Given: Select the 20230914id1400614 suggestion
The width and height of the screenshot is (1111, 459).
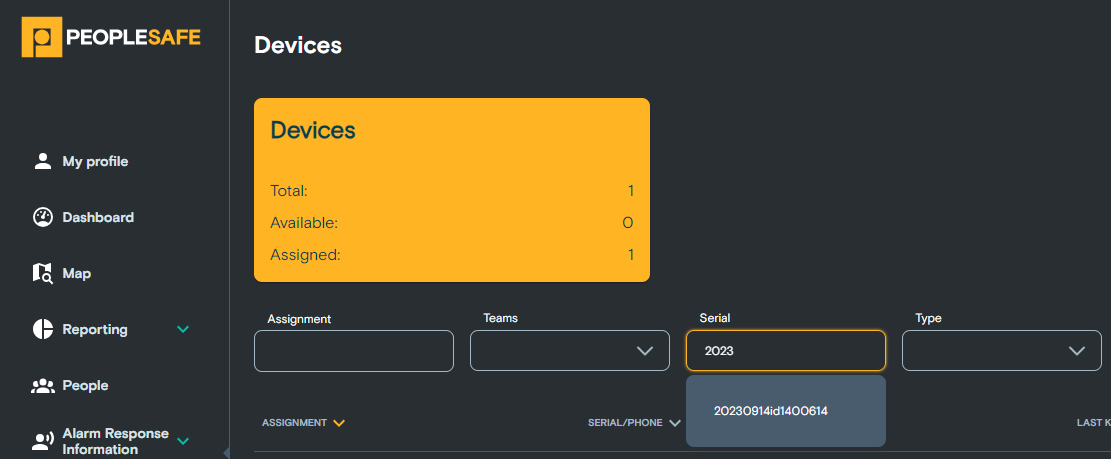Looking at the screenshot, I should [771, 411].
